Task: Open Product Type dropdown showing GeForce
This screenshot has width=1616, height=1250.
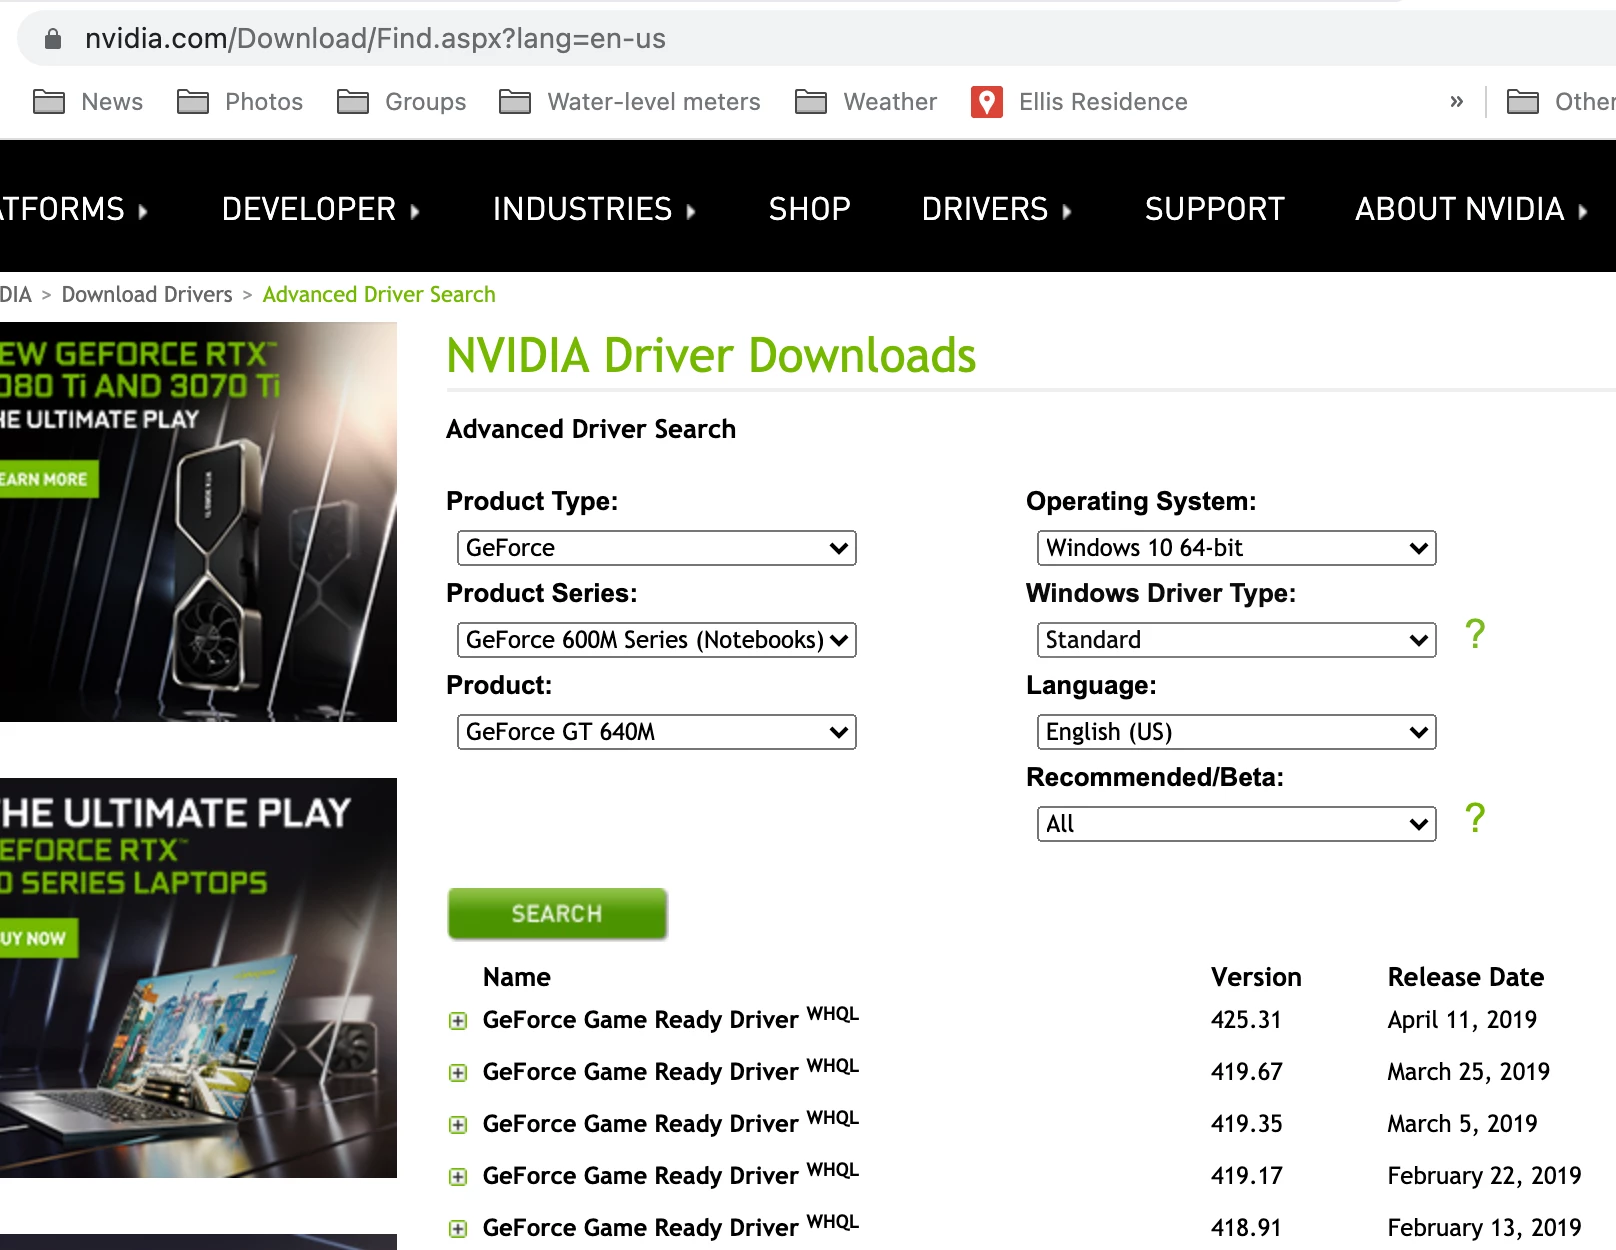Action: coord(657,548)
